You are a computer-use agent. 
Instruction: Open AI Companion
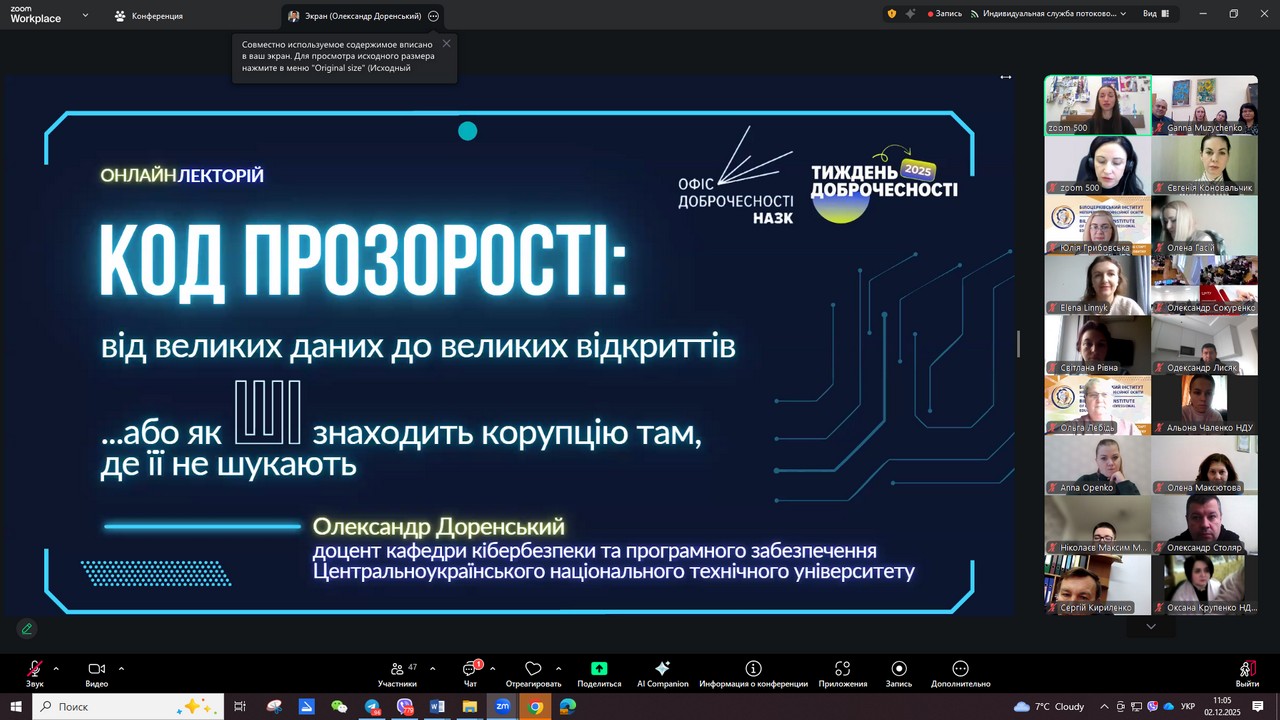pos(662,669)
